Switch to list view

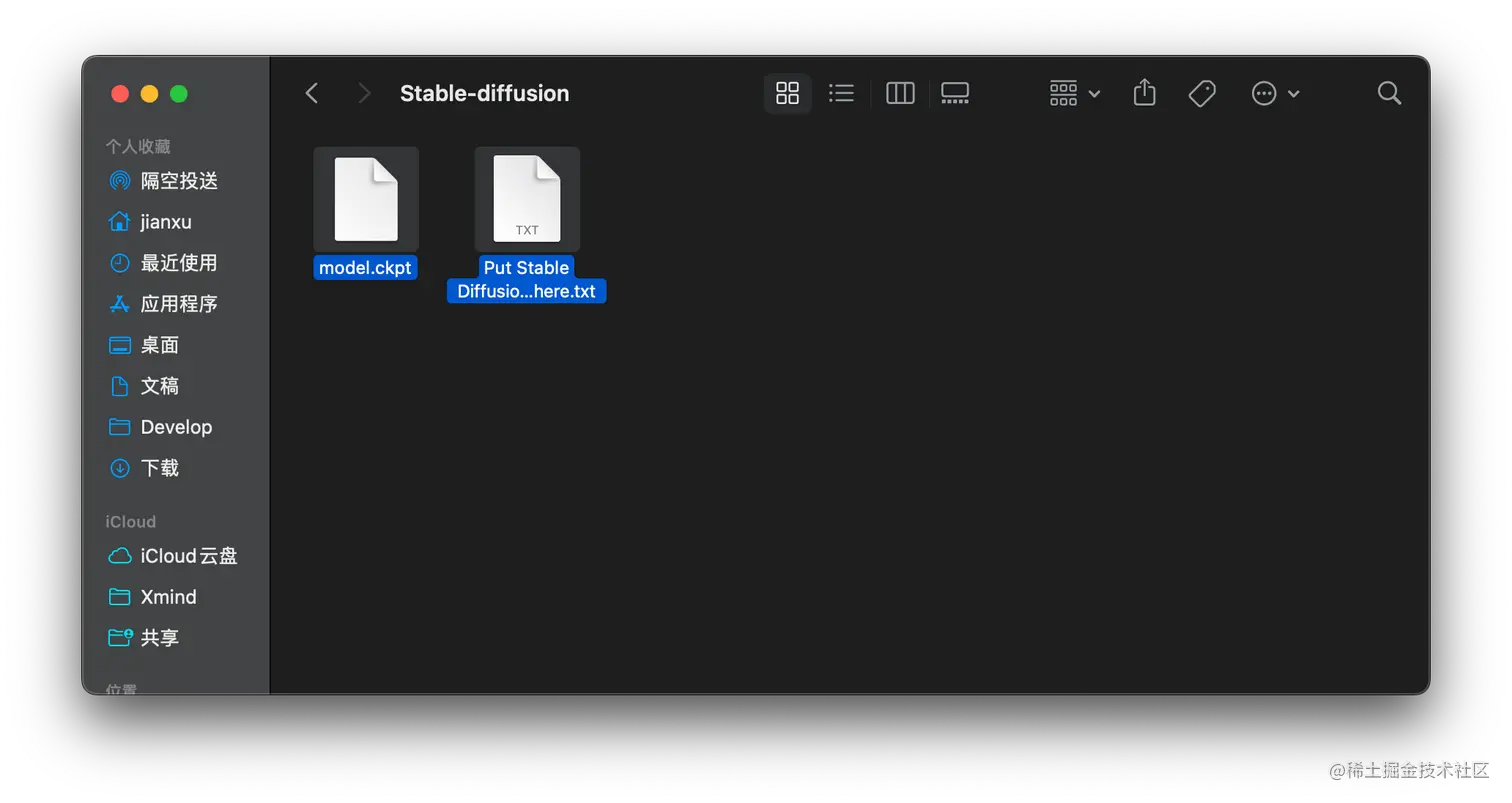(x=841, y=93)
